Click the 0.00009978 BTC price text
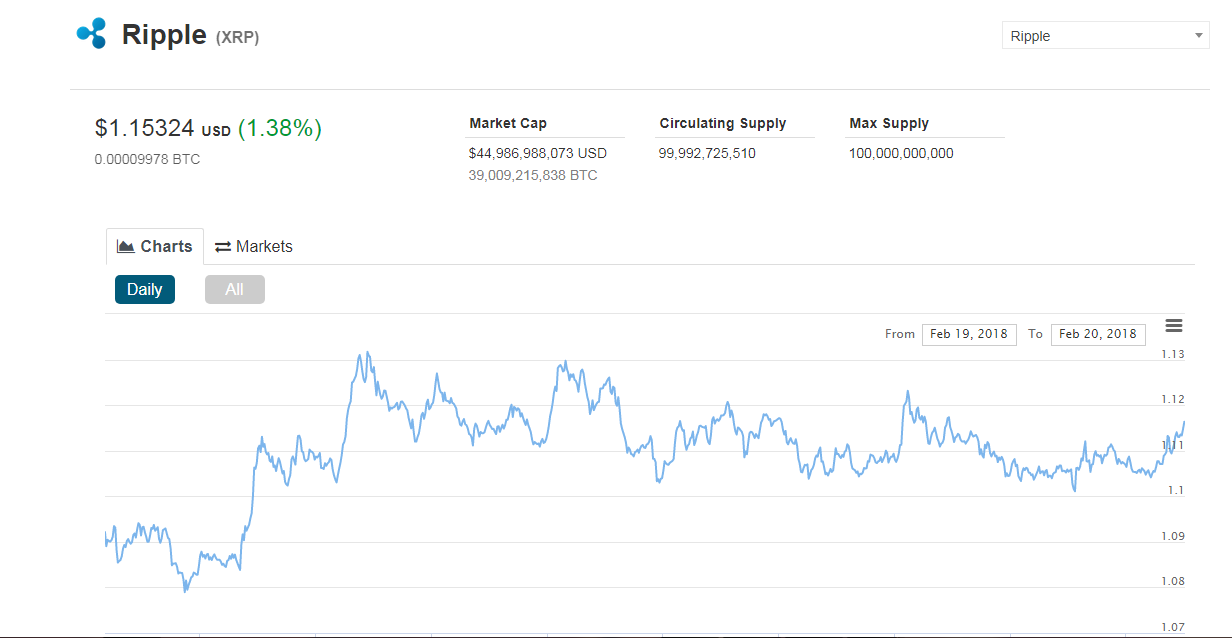 147,159
